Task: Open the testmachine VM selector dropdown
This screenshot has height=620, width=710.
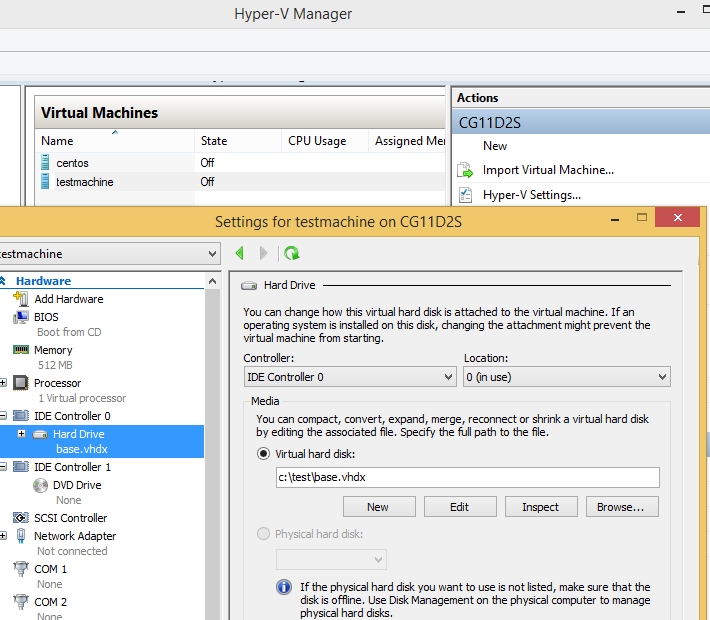Action: point(109,254)
